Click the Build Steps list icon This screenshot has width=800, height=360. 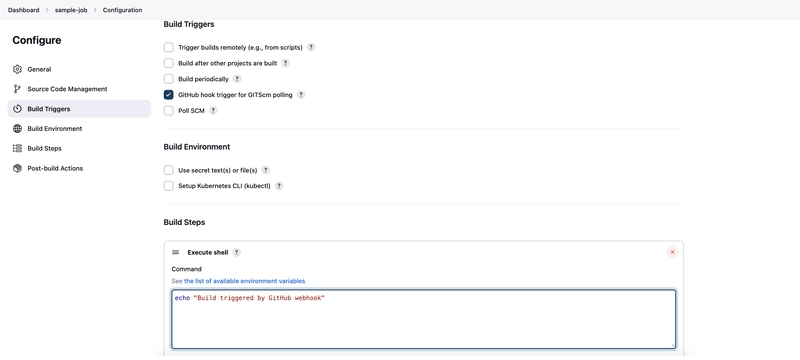(17, 148)
